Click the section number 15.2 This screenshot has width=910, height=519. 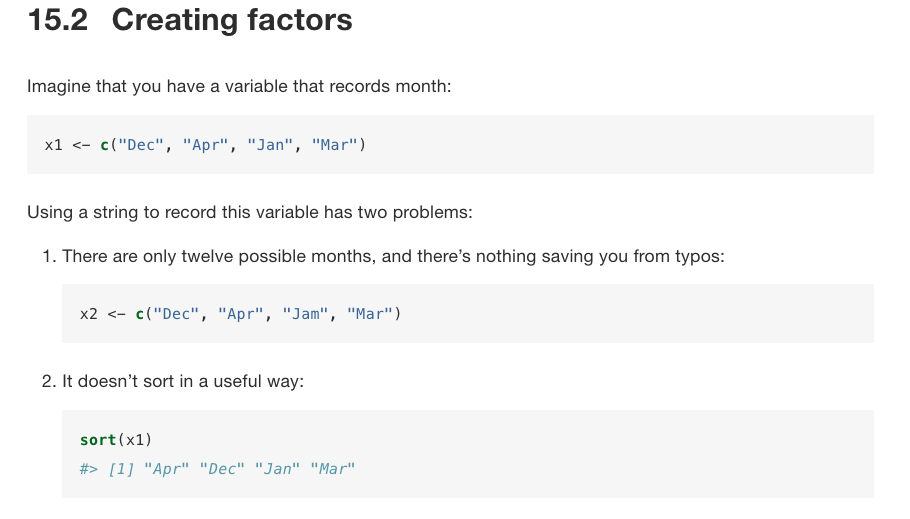[58, 20]
